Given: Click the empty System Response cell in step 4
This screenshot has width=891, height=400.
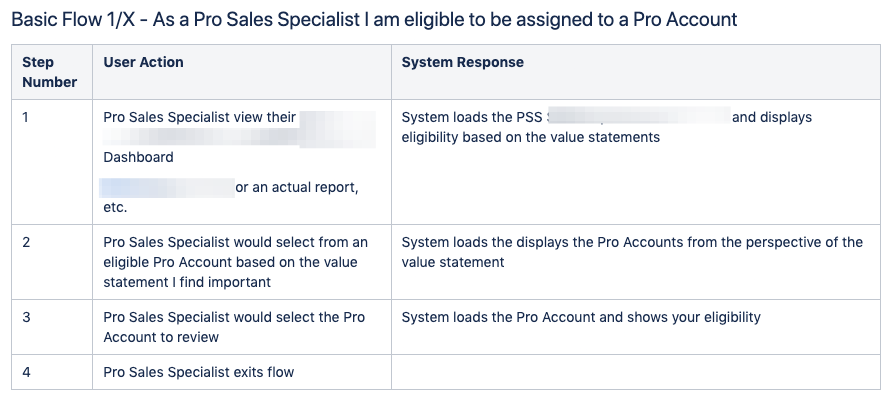Looking at the screenshot, I should (635, 373).
